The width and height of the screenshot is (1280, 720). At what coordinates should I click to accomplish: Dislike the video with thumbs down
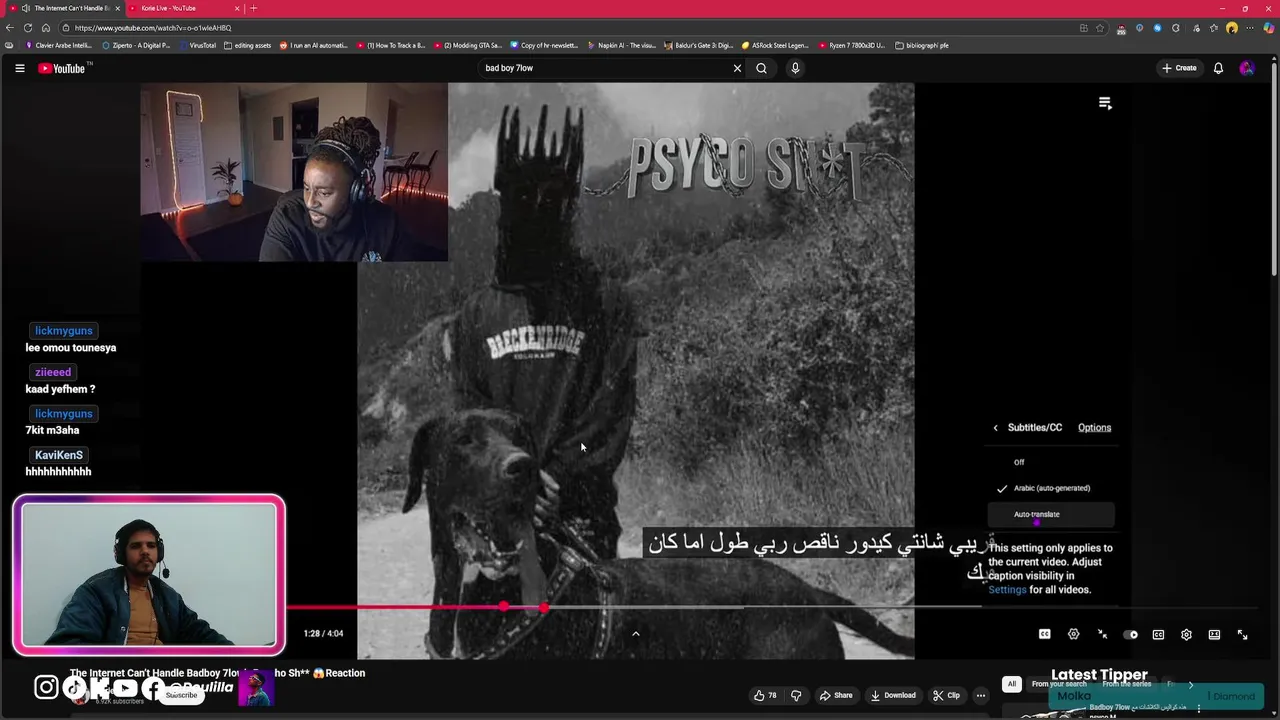[x=796, y=695]
